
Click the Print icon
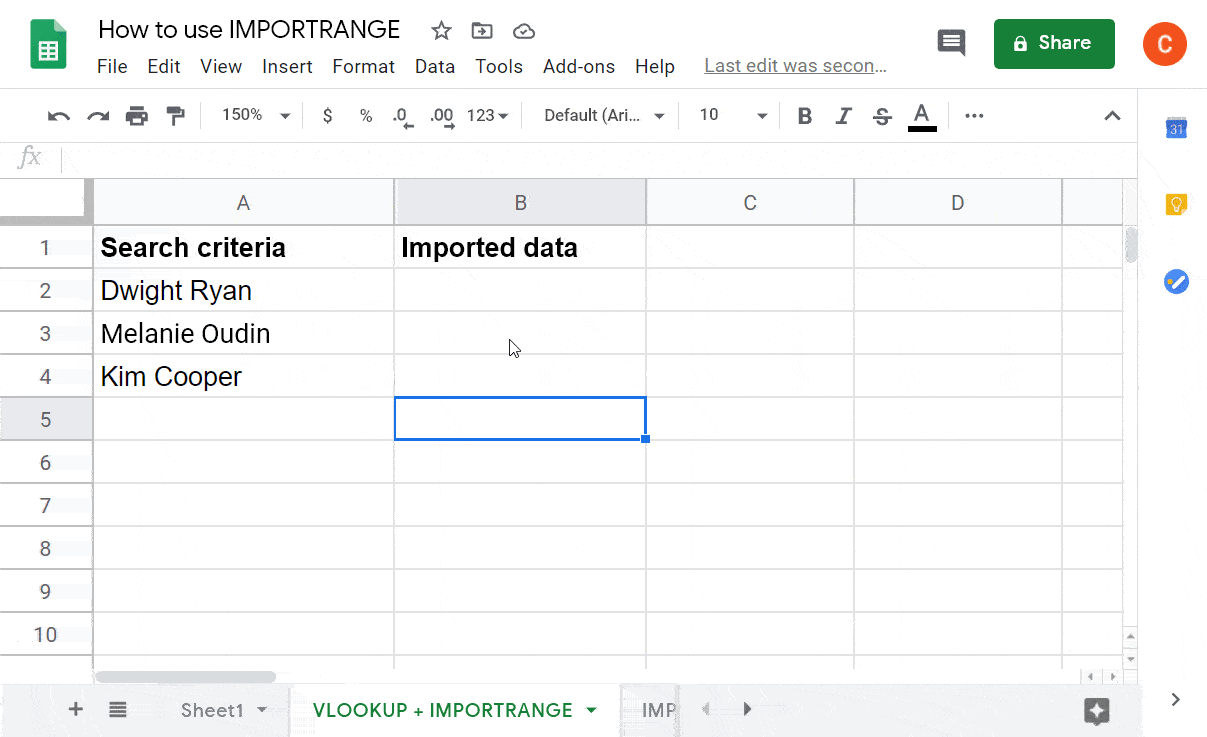(x=137, y=116)
